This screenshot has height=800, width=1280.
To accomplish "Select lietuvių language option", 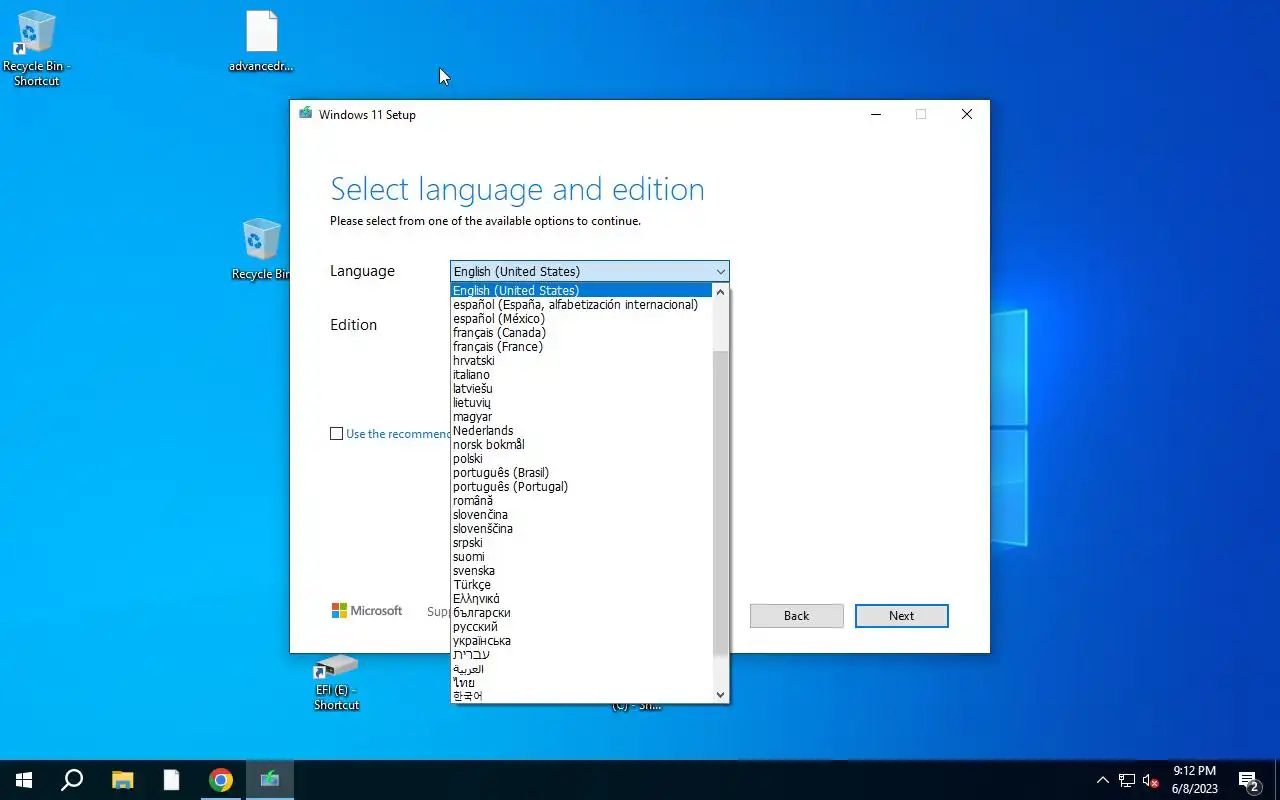I will [x=581, y=402].
